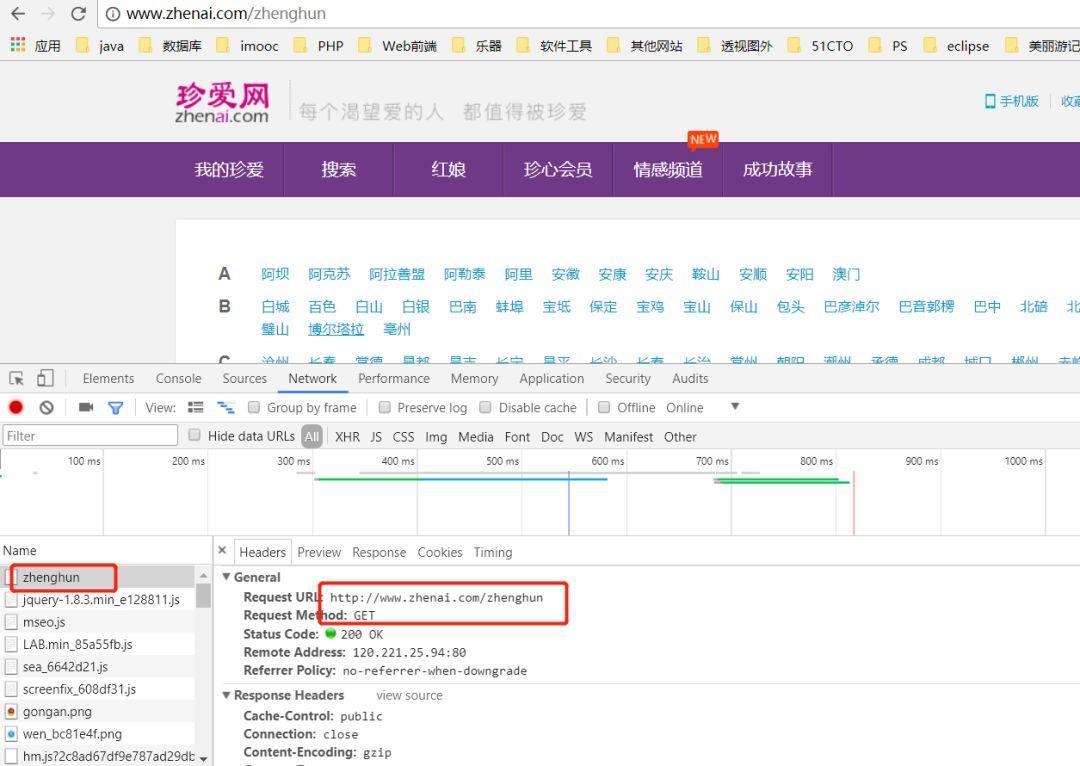
Task: Click the mobile version phone icon
Action: (x=990, y=101)
